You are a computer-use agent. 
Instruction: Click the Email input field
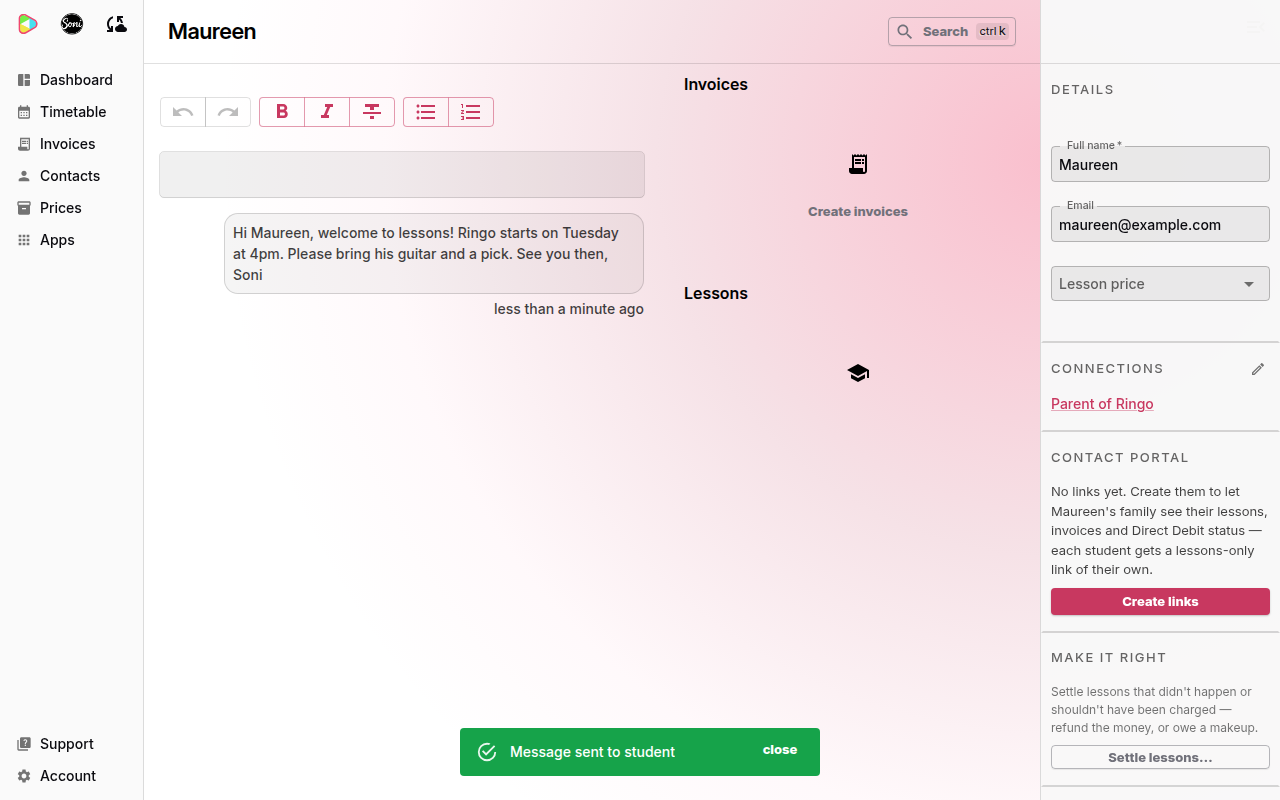click(x=1160, y=225)
